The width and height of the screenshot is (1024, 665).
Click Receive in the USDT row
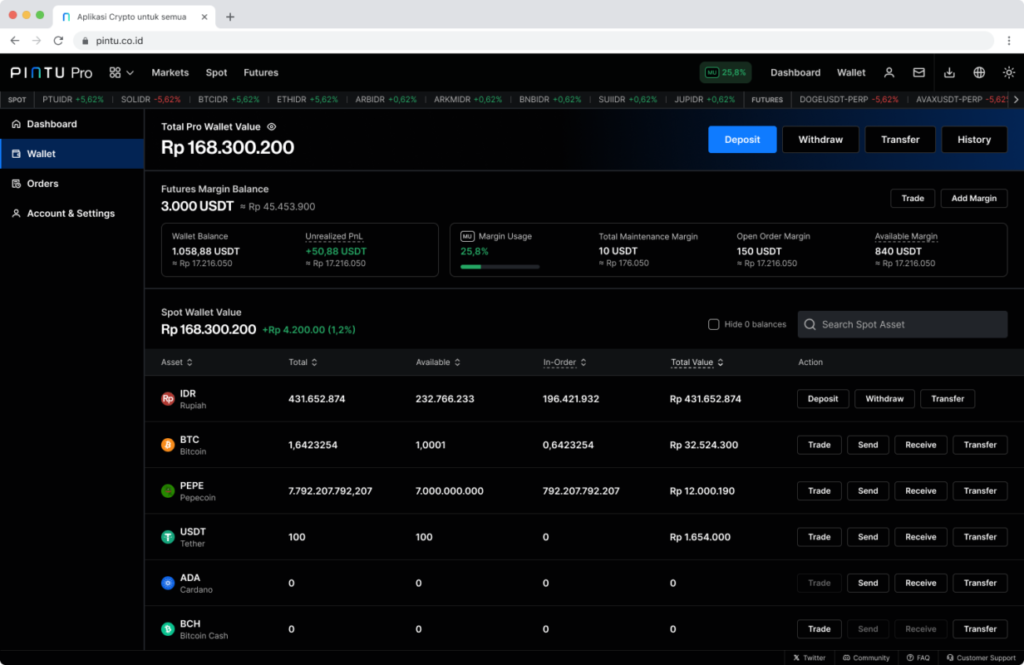[x=920, y=537]
